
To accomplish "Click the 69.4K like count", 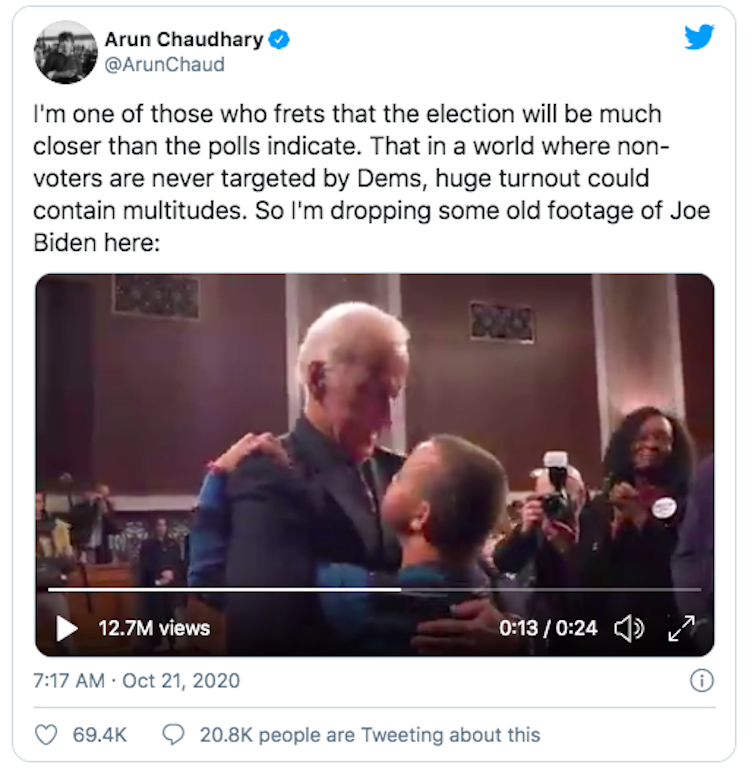I will point(99,734).
